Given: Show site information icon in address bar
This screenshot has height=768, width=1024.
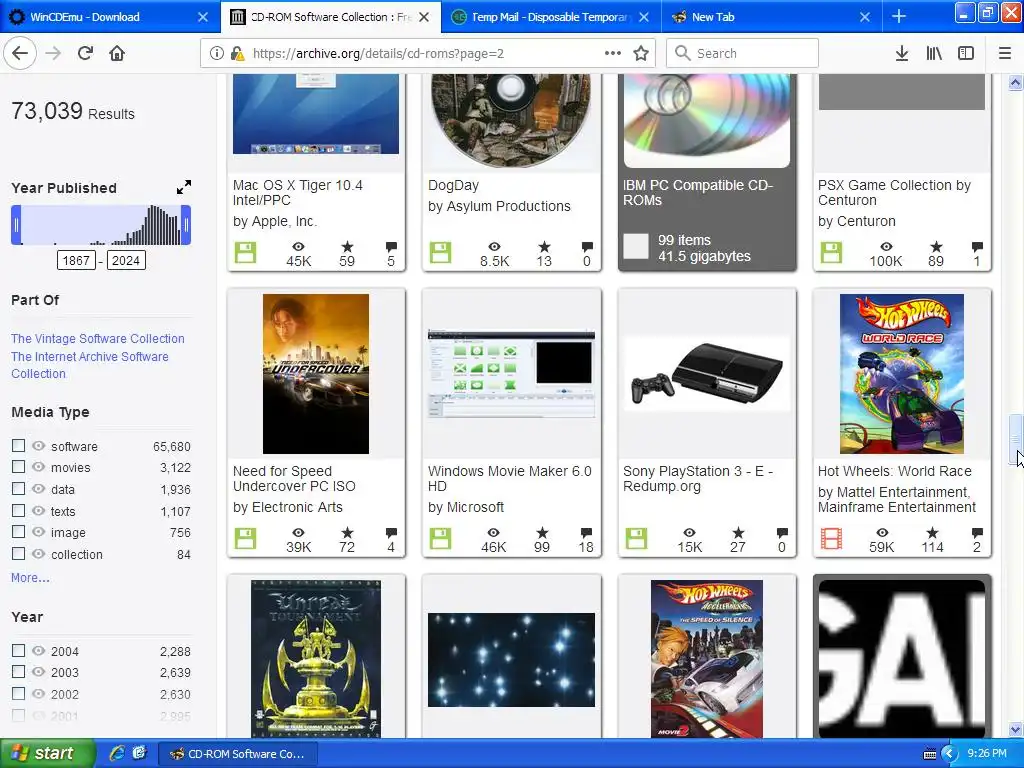Looking at the screenshot, I should 217,53.
